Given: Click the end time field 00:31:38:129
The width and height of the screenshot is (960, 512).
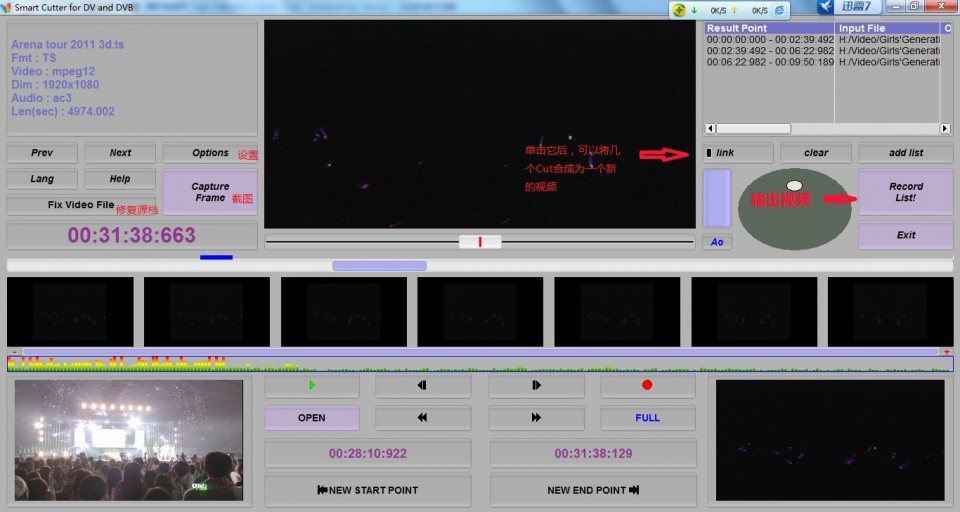Looking at the screenshot, I should tap(593, 454).
